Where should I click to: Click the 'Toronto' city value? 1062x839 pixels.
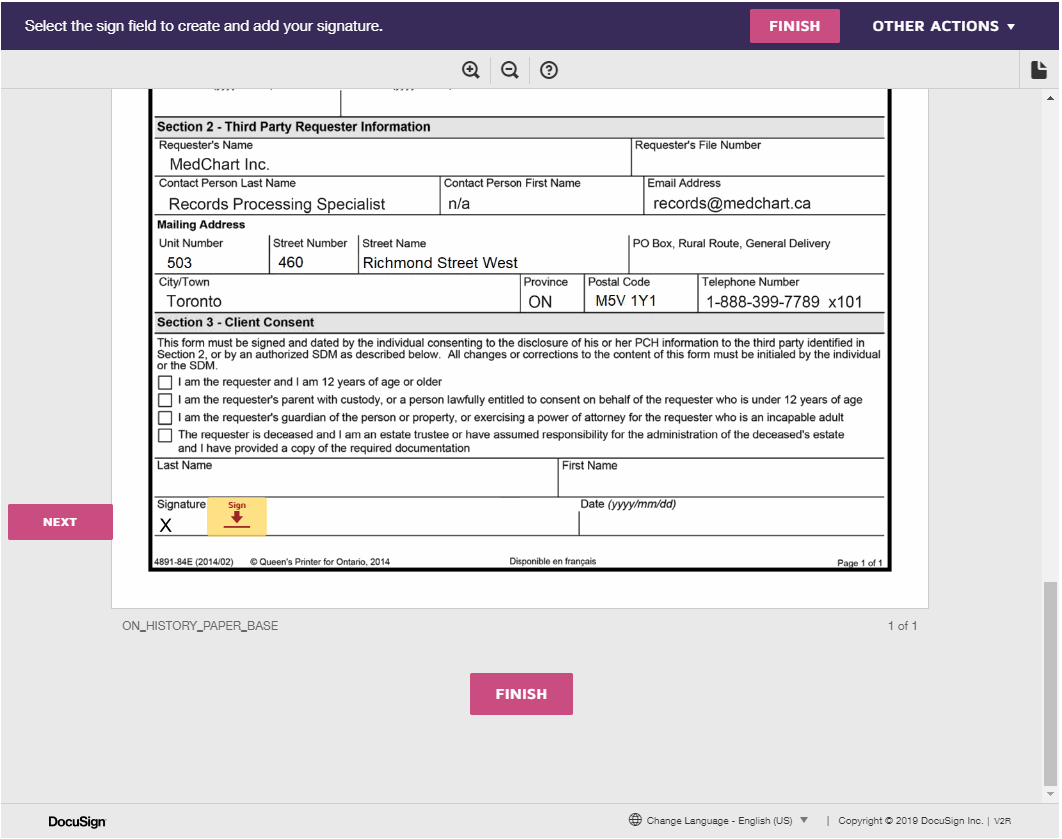pos(194,301)
